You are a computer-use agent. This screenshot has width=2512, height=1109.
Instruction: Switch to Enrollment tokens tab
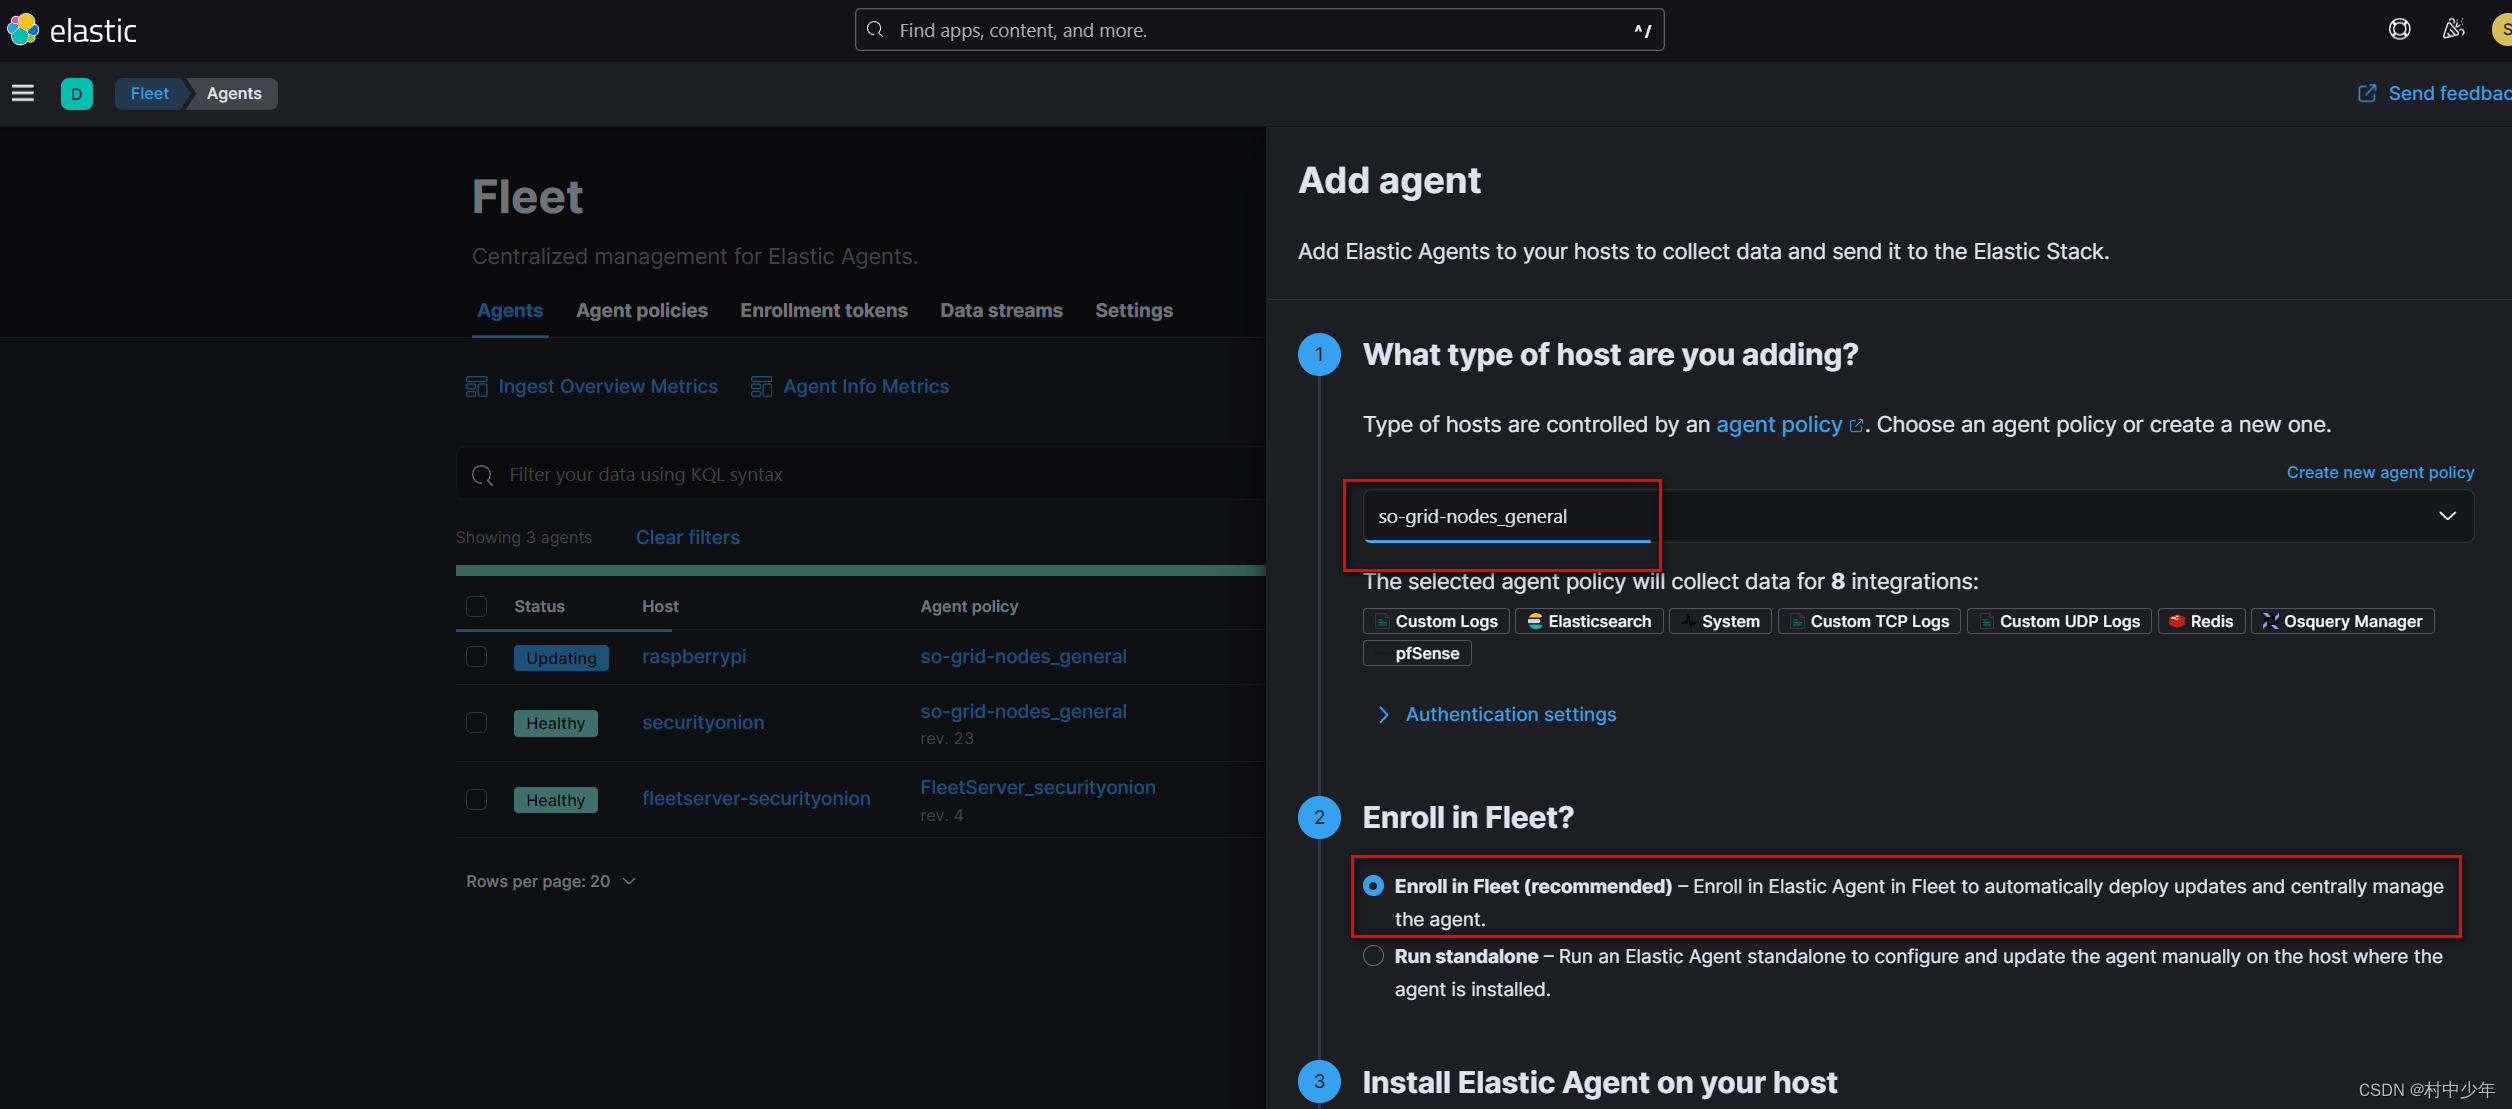tap(823, 311)
